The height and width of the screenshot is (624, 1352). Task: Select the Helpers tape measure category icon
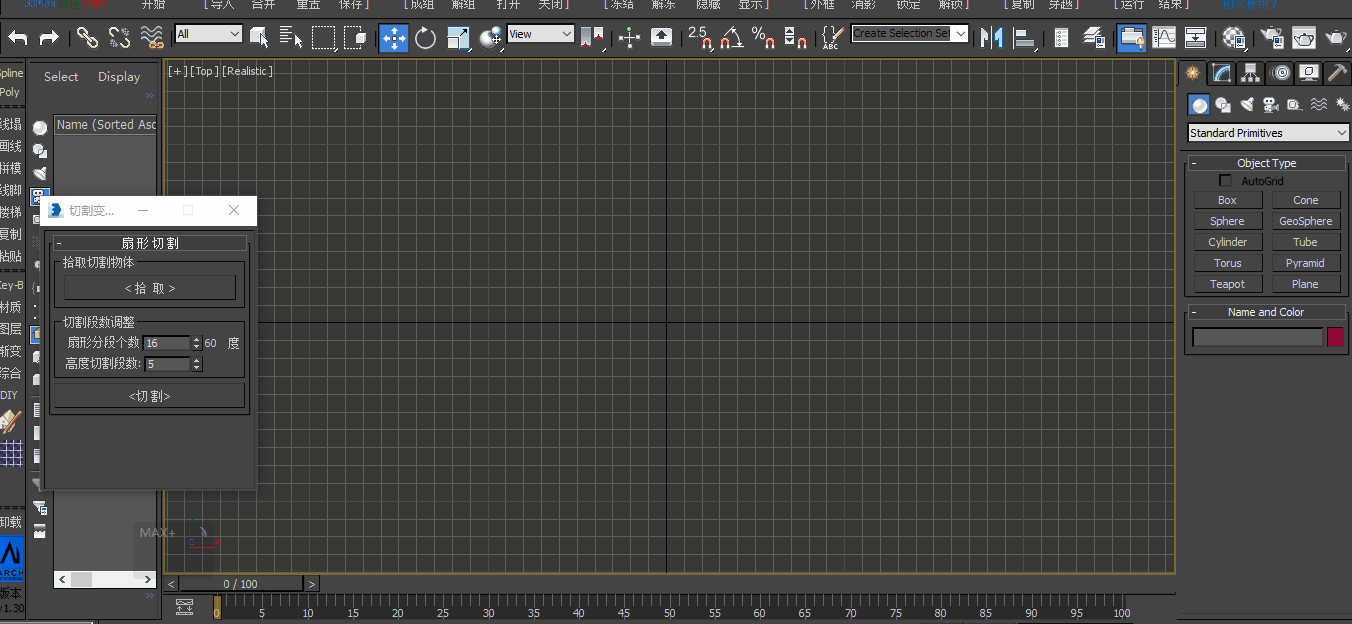tap(1294, 104)
